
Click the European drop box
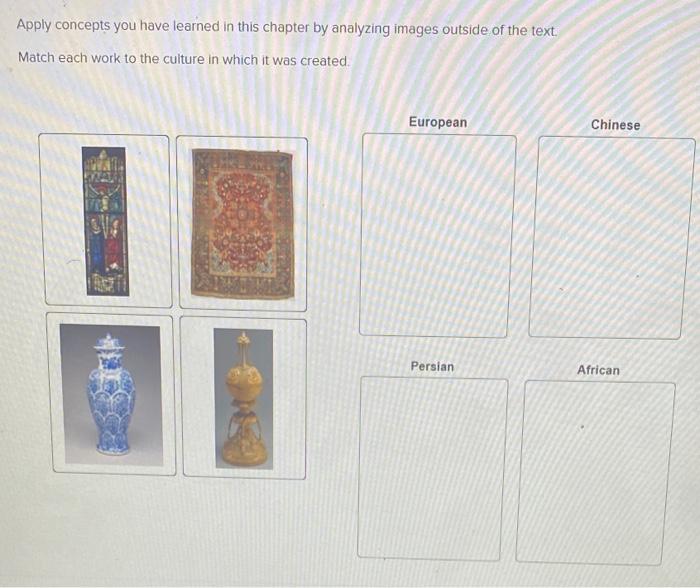[x=437, y=235]
